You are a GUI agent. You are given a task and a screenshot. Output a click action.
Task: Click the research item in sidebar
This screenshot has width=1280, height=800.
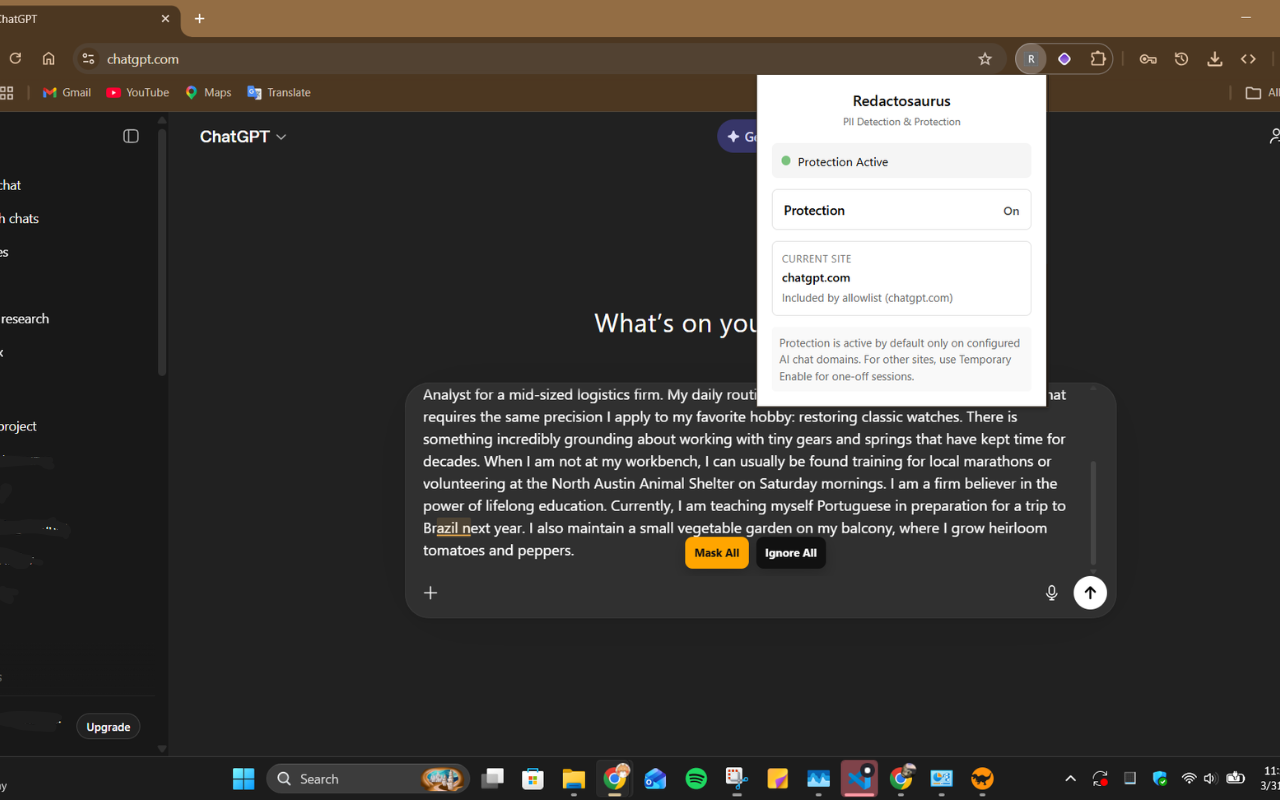pos(25,319)
